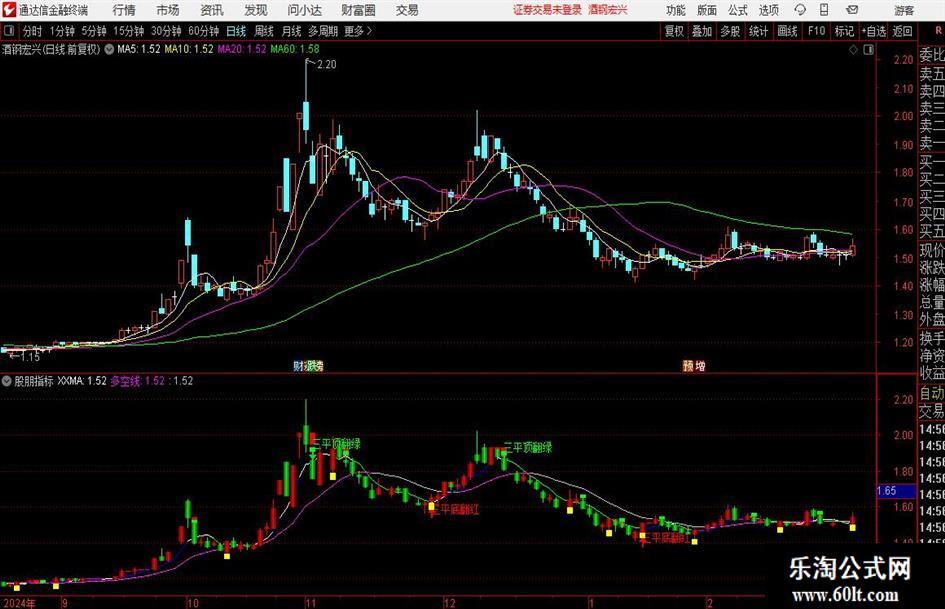This screenshot has height=609, width=945.
Task: Toggle the left sidebar panel icon
Action: 9,31
